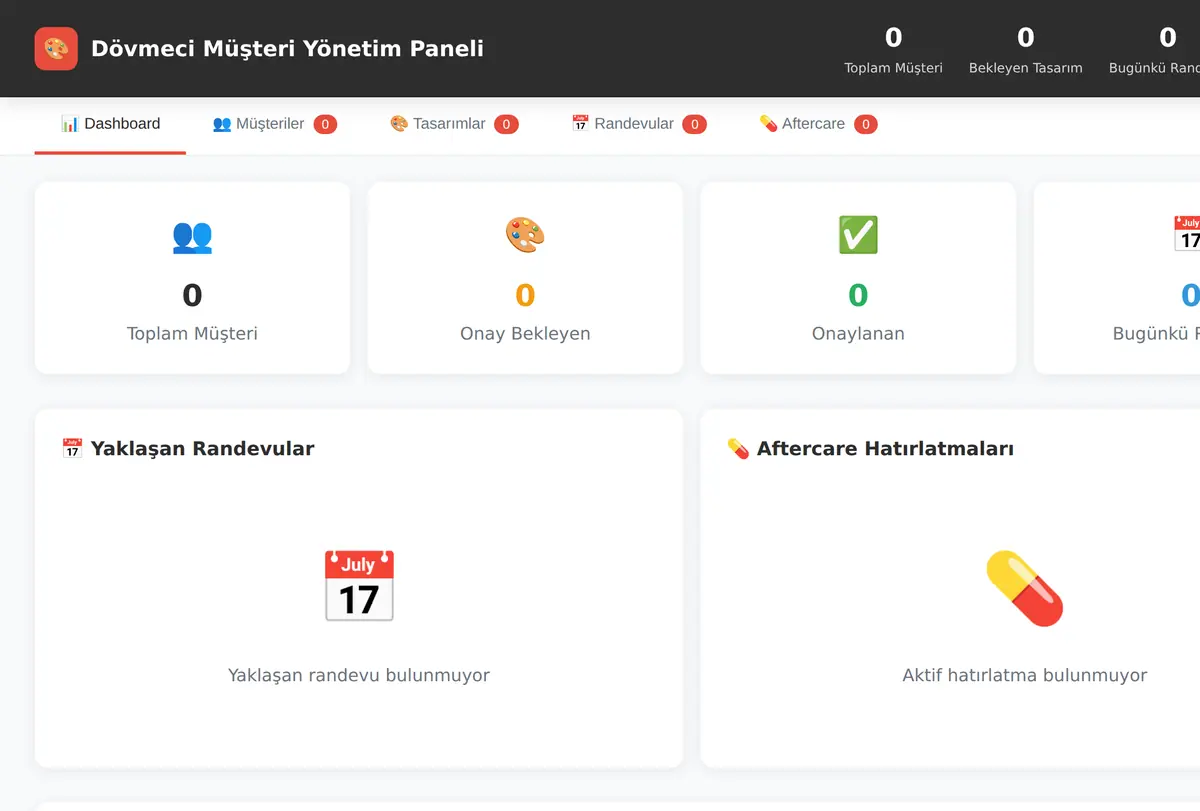Click the large pill icon in Aftercare Hatırlatmaları
This screenshot has height=811, width=1200.
[x=1025, y=588]
